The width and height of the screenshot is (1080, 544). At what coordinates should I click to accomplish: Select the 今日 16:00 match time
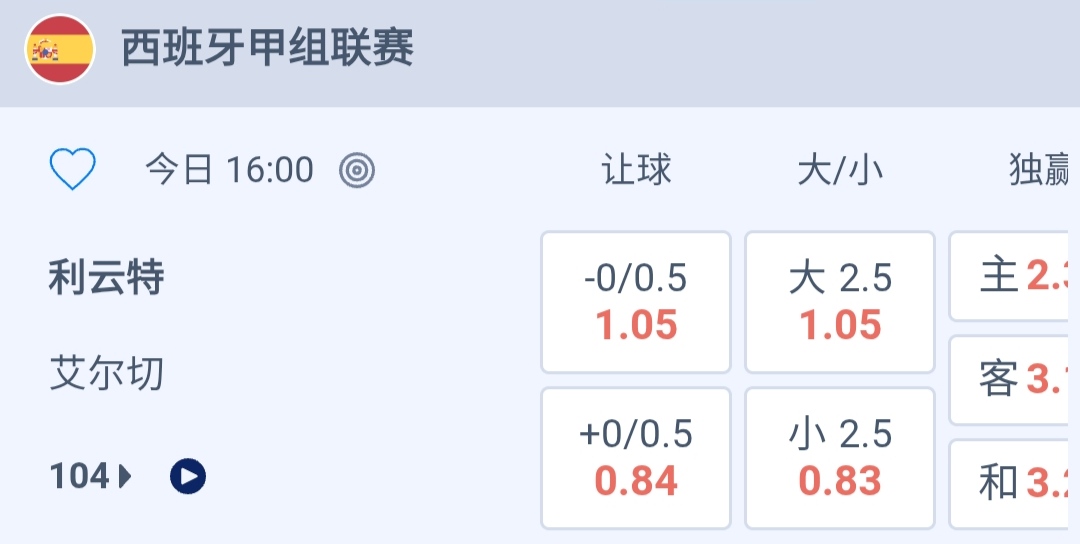click(x=229, y=170)
